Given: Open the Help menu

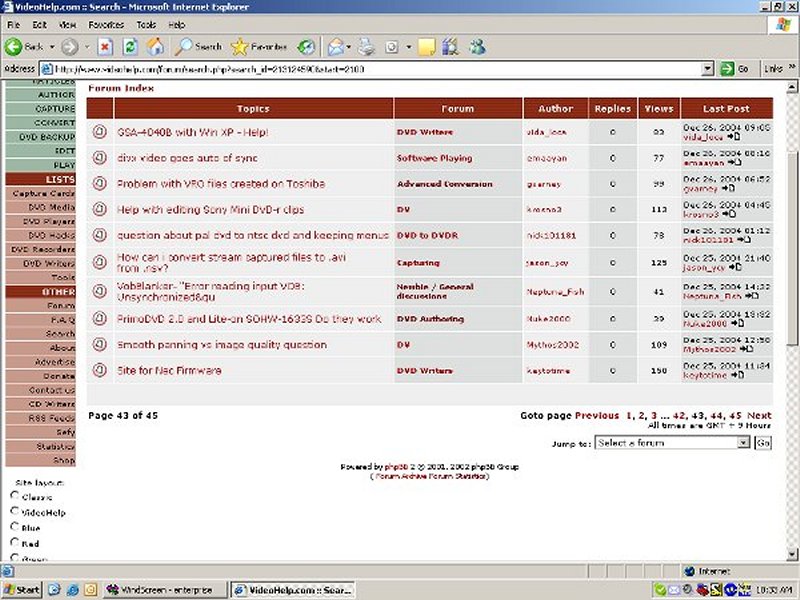Looking at the screenshot, I should (177, 24).
